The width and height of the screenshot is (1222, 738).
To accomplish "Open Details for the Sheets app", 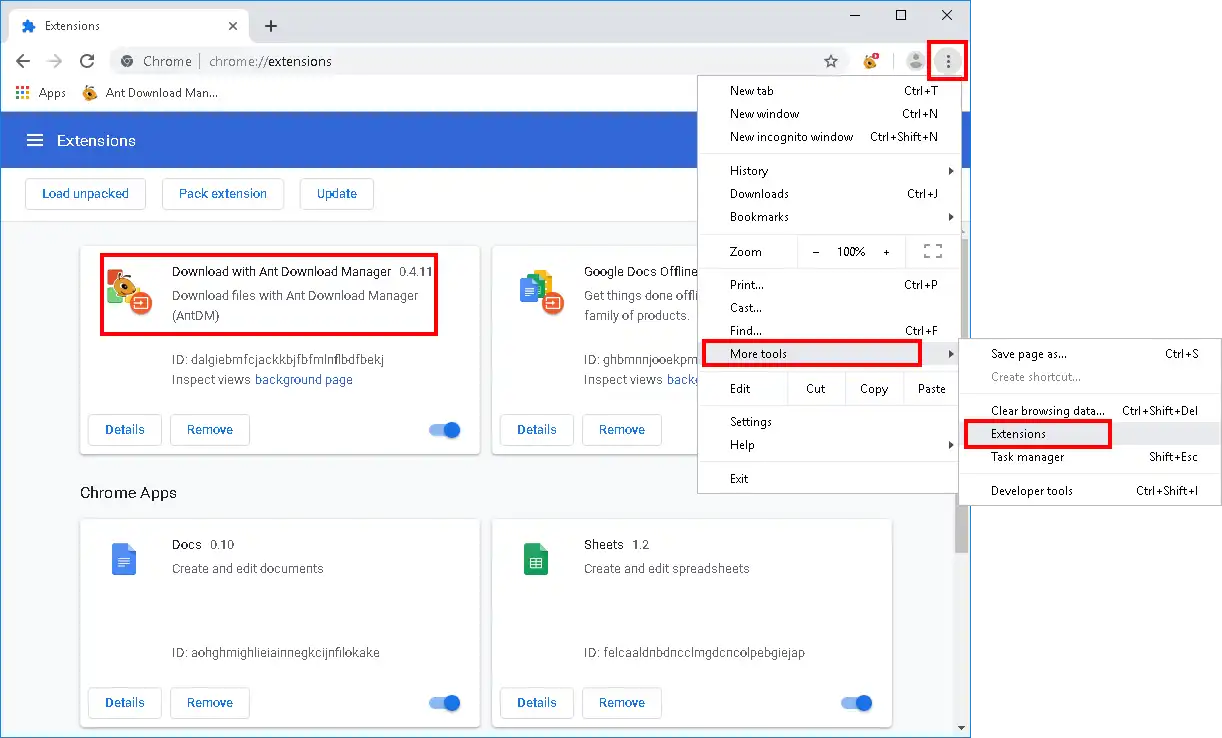I will [x=537, y=703].
